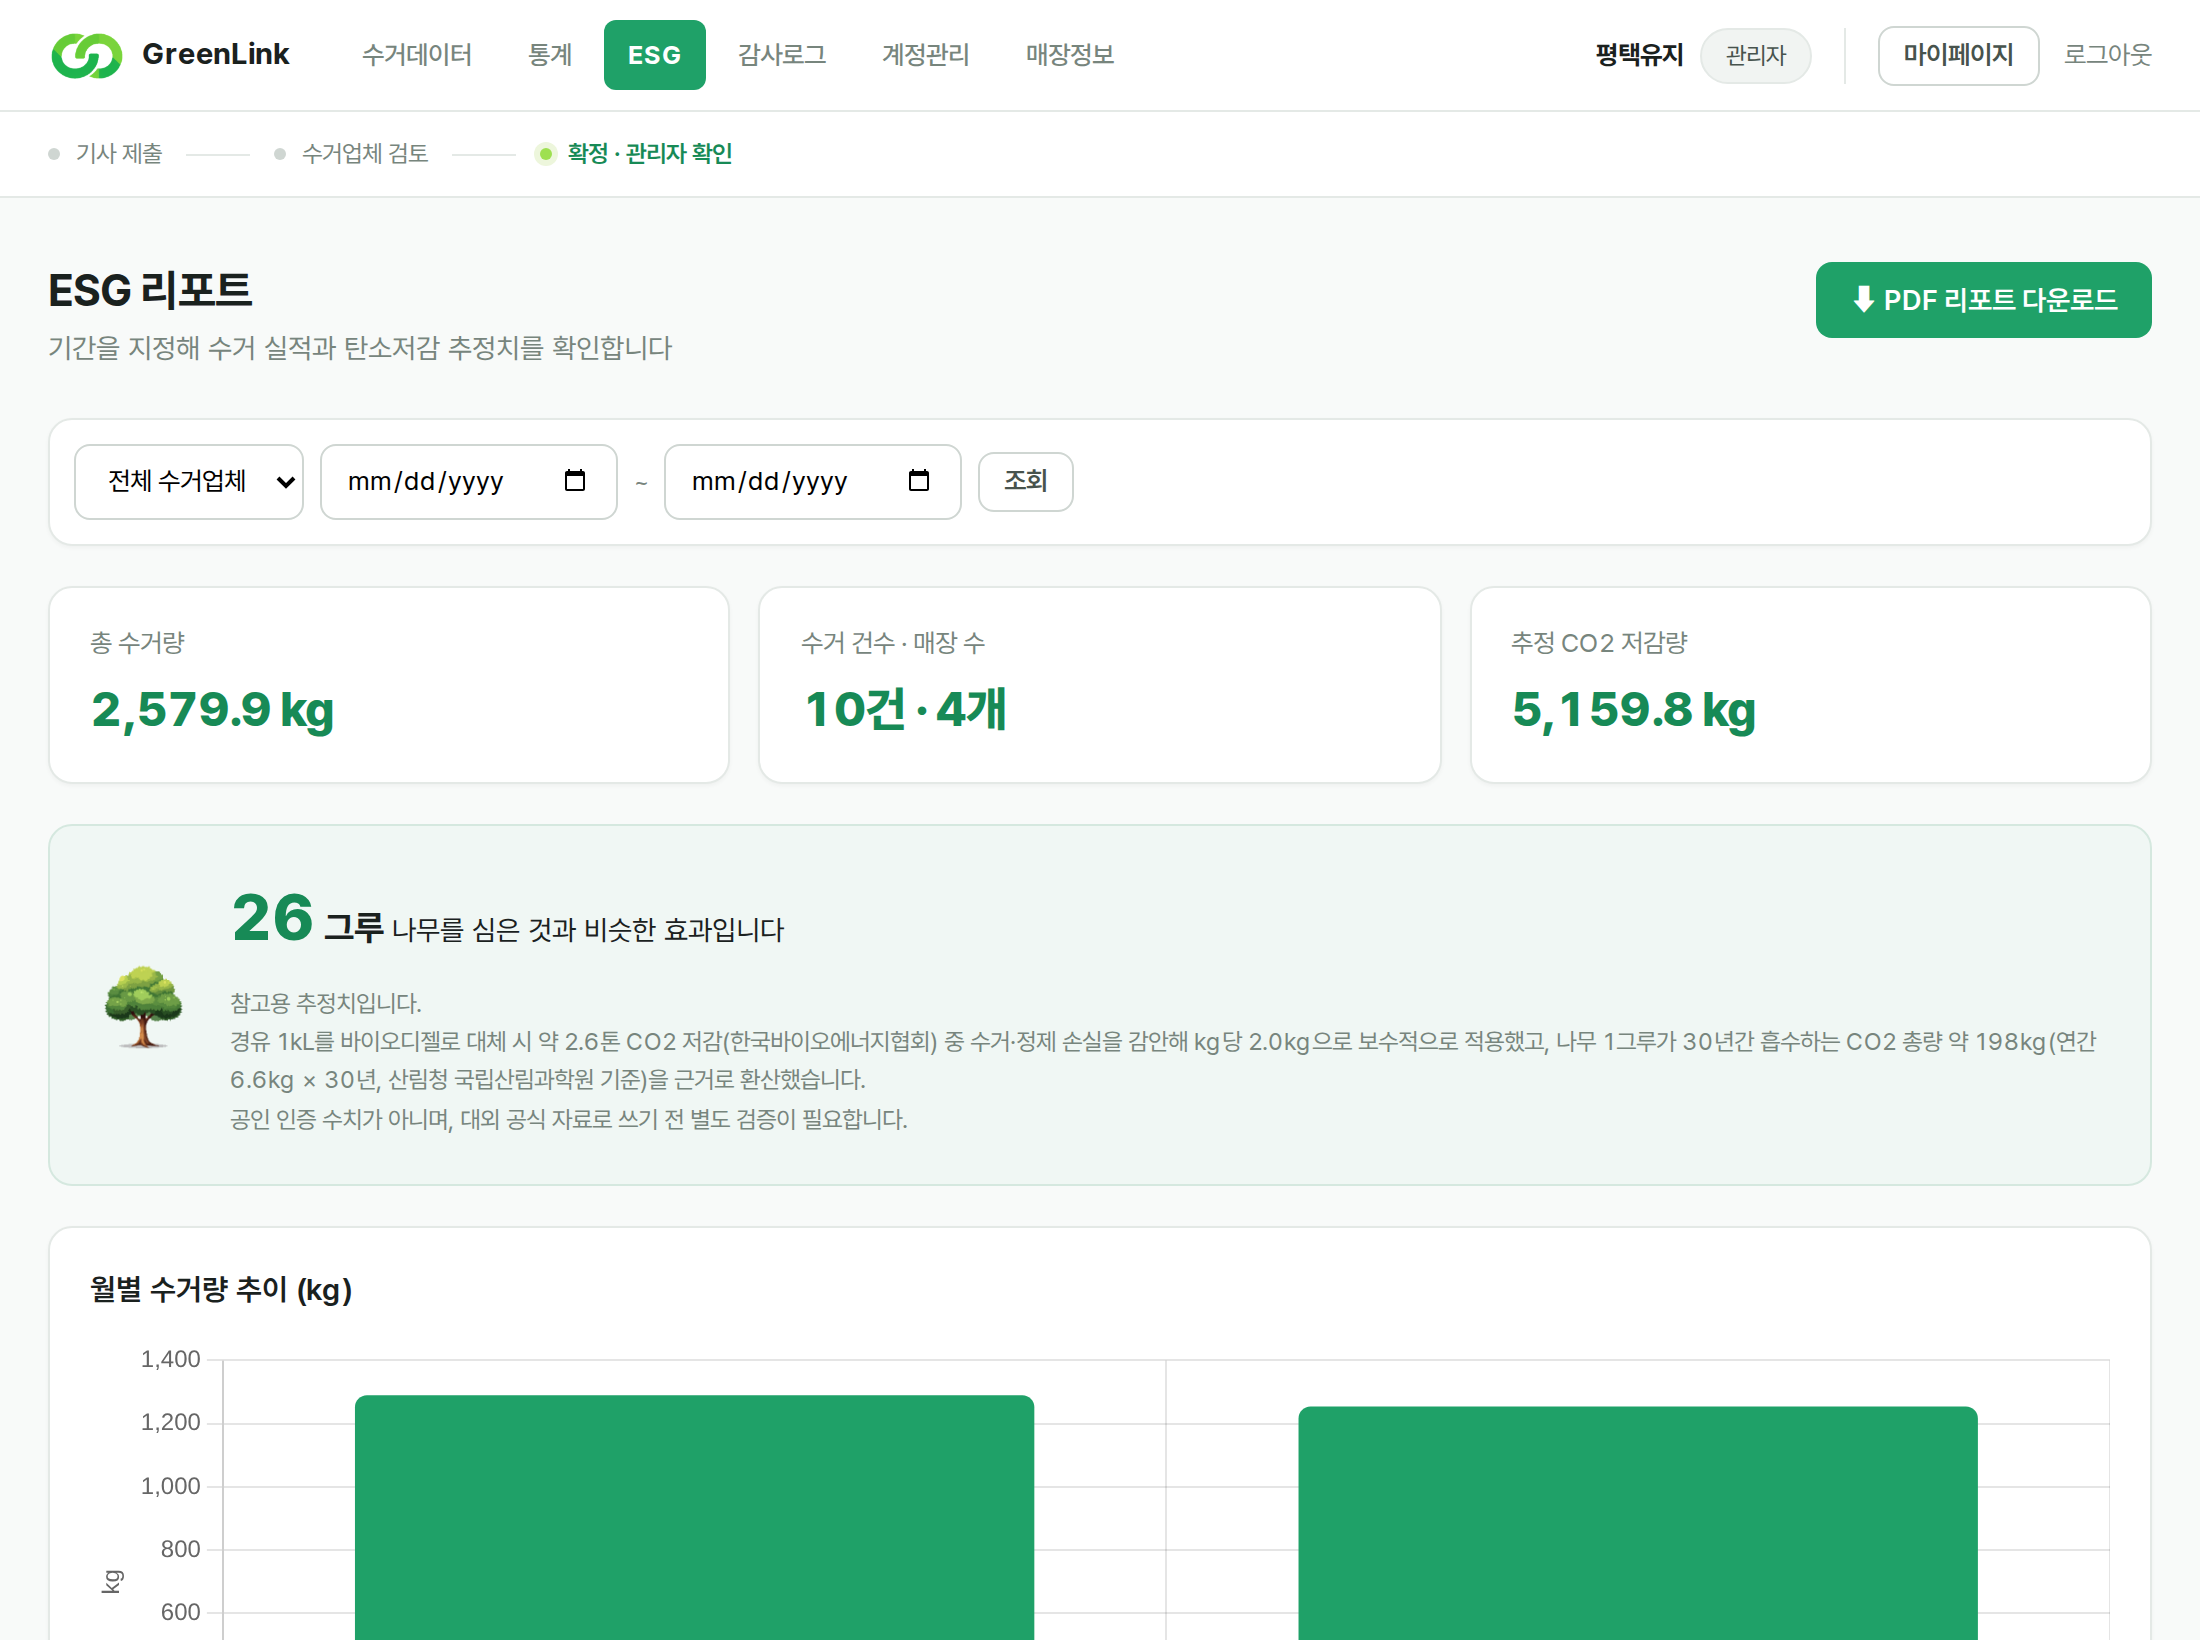Click the 평택유지 account name
Viewport: 2200px width, 1640px height.
(1640, 55)
